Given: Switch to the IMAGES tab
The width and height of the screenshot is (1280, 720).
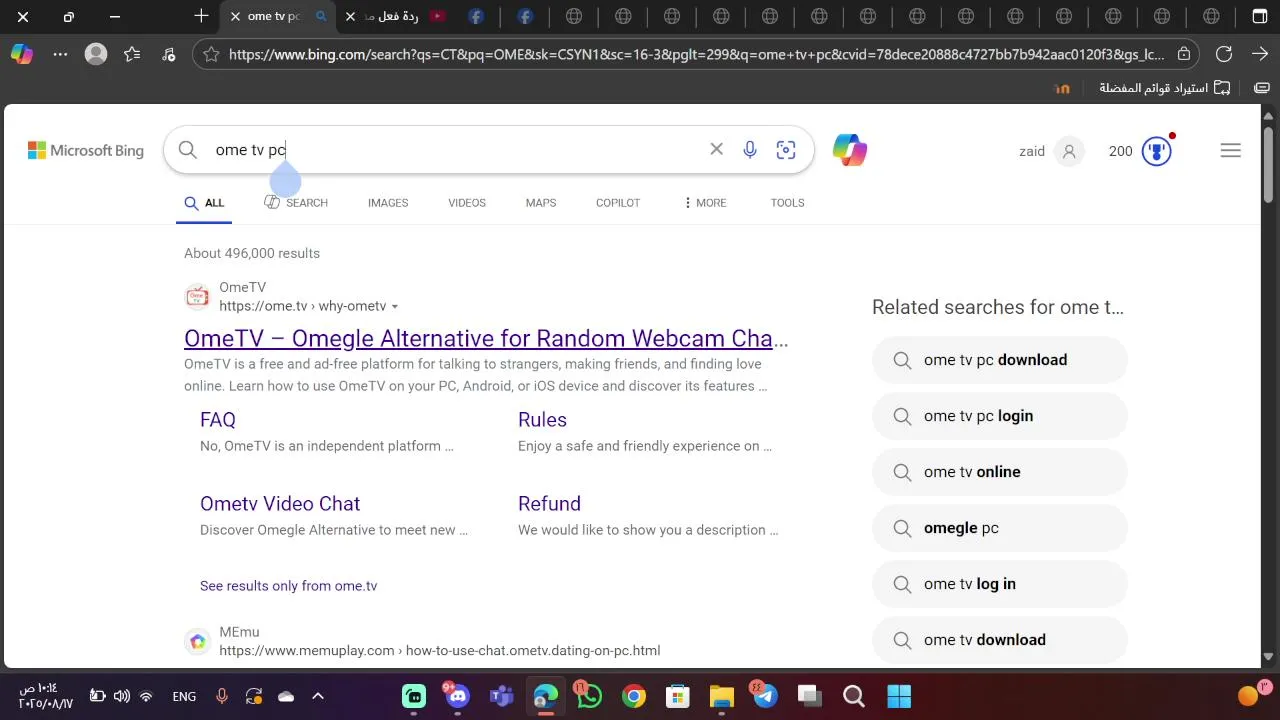Looking at the screenshot, I should pos(388,203).
